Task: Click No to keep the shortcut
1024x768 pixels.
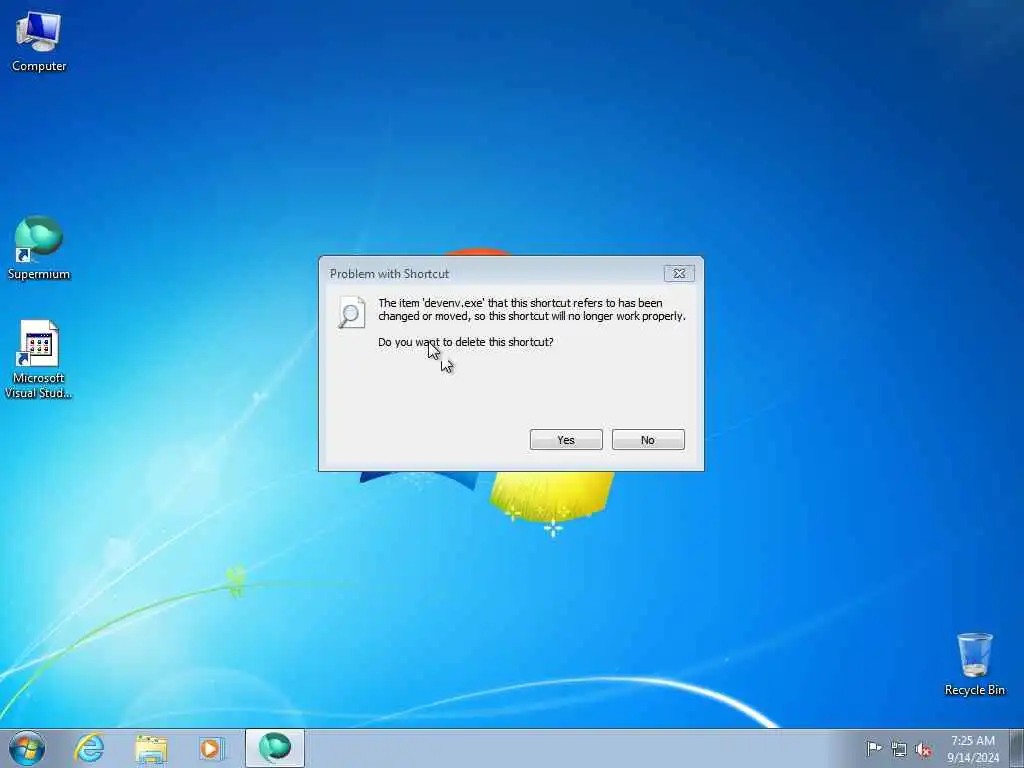Action: pos(648,440)
